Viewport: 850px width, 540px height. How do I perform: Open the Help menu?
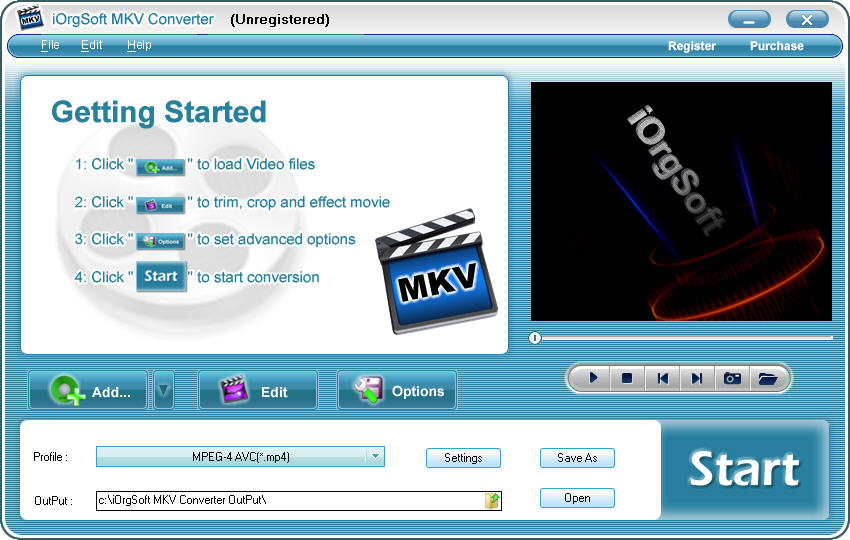coord(139,45)
